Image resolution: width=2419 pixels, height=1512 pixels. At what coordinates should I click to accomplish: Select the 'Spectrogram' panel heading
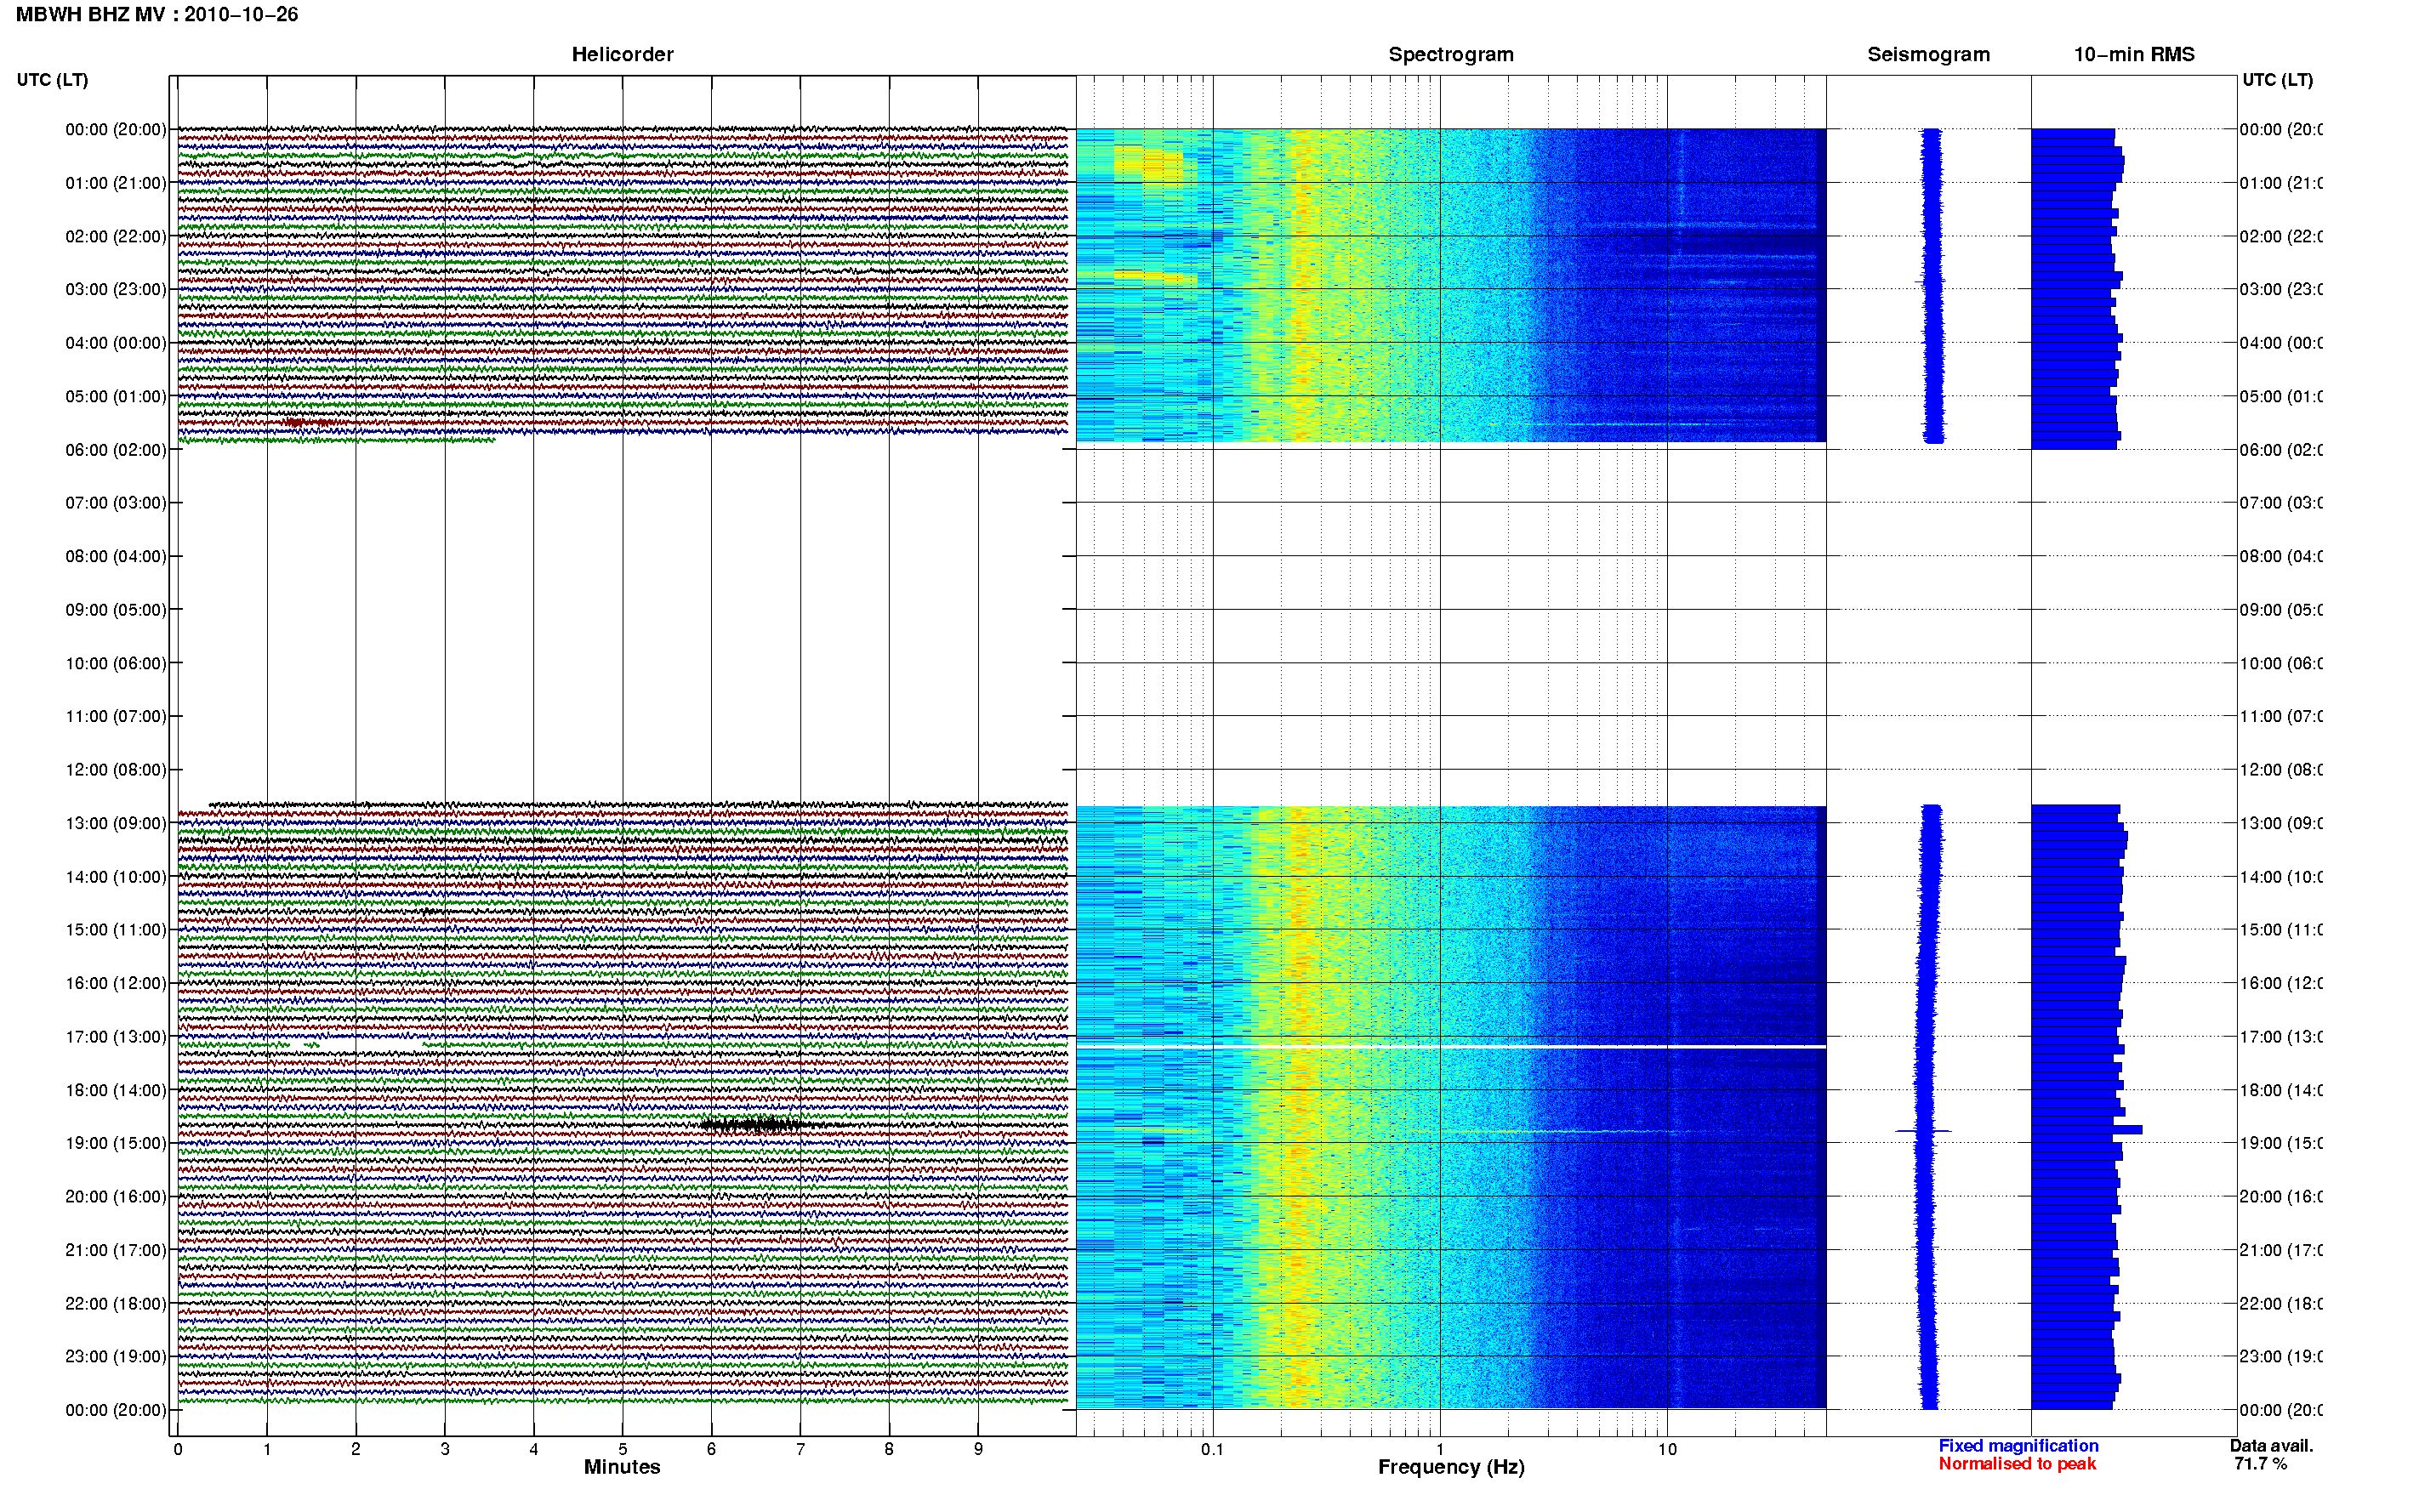coord(1450,54)
